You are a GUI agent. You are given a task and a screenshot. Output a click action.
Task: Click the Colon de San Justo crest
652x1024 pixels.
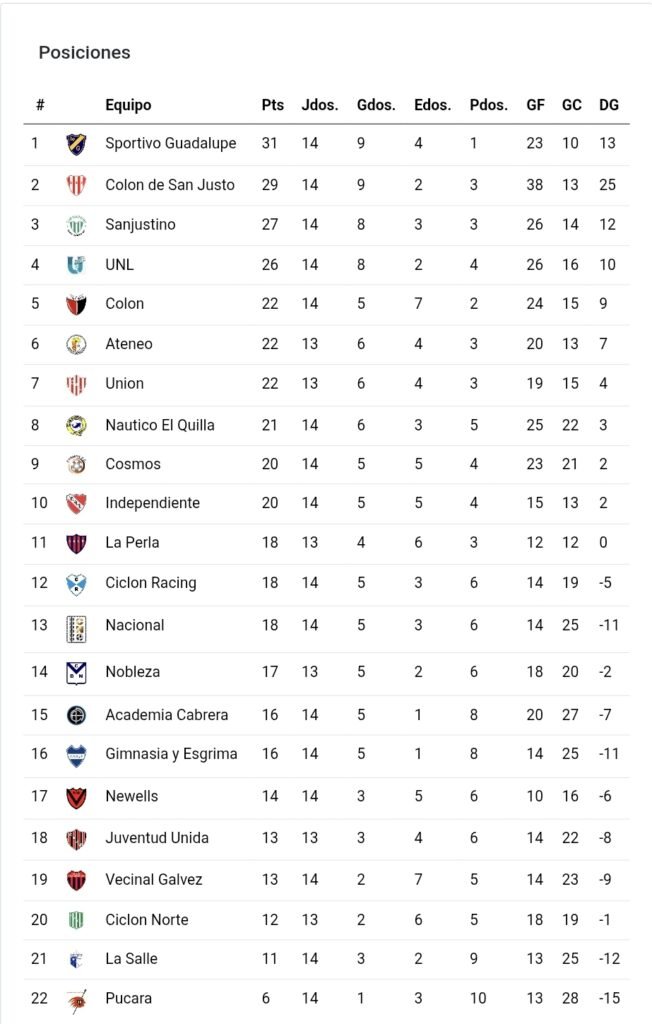(x=76, y=185)
